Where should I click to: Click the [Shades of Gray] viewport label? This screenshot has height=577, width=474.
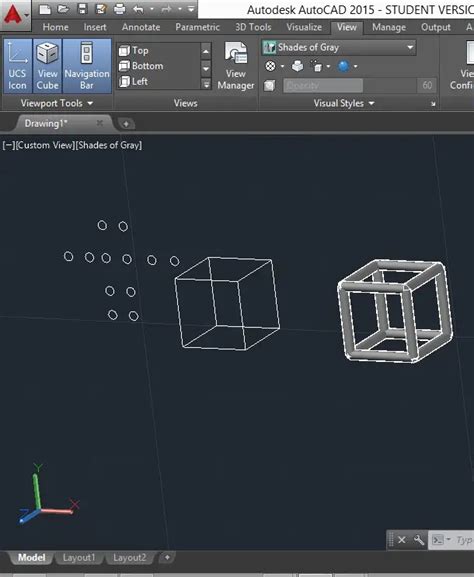[x=109, y=145]
